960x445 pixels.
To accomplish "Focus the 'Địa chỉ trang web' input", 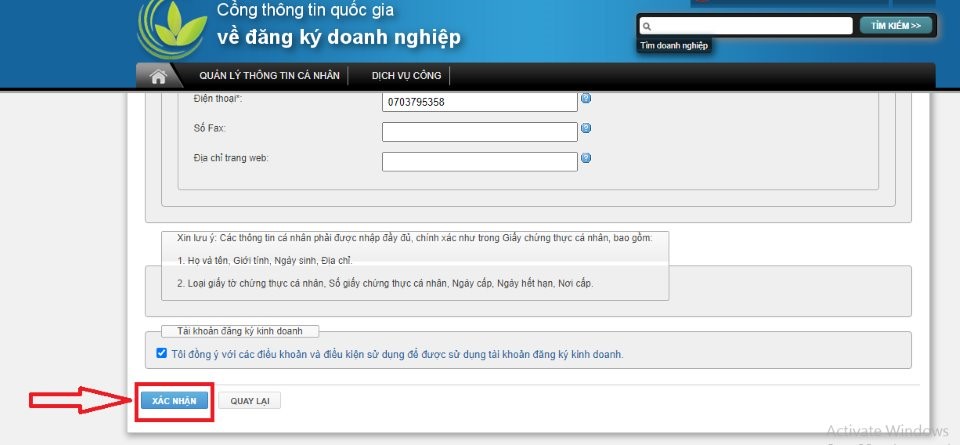I will click(479, 161).
